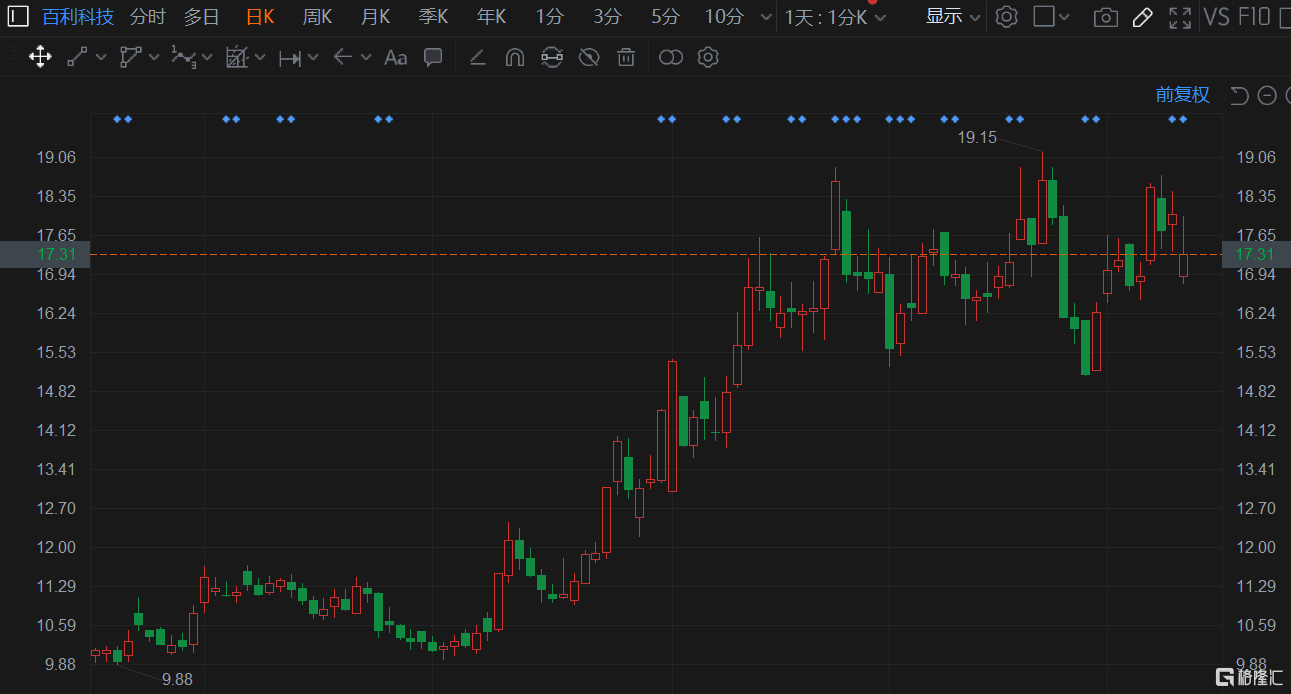The height and width of the screenshot is (694, 1291).
Task: Expand the line drawing tool dropdown arrow
Action: click(x=101, y=58)
